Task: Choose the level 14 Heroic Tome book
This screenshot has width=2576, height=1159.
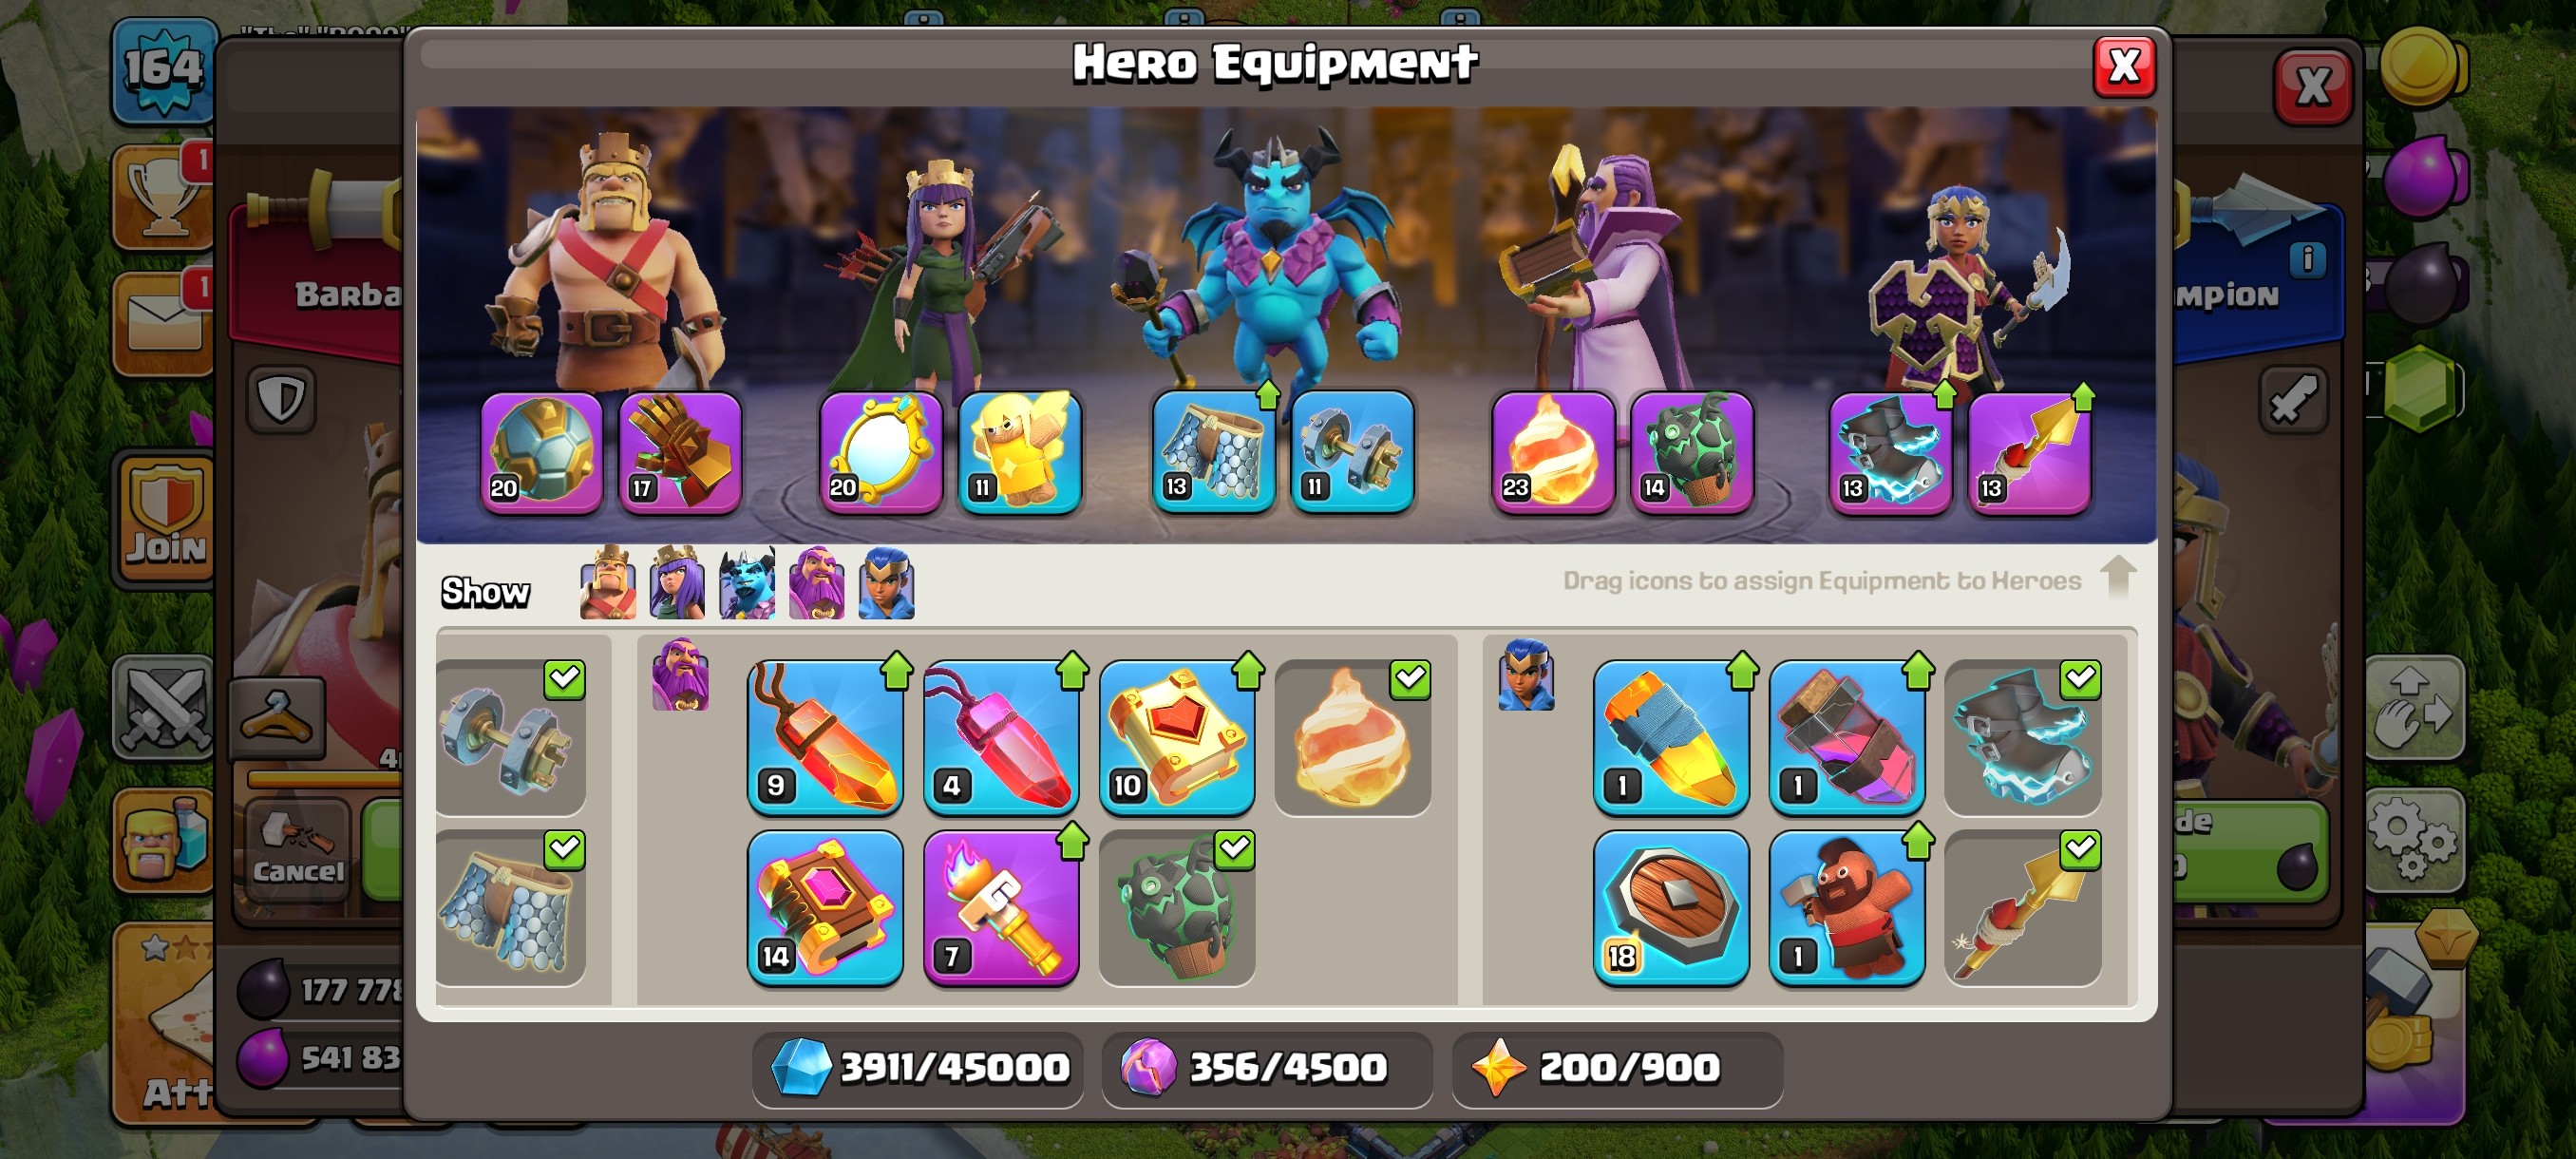Action: 825,907
